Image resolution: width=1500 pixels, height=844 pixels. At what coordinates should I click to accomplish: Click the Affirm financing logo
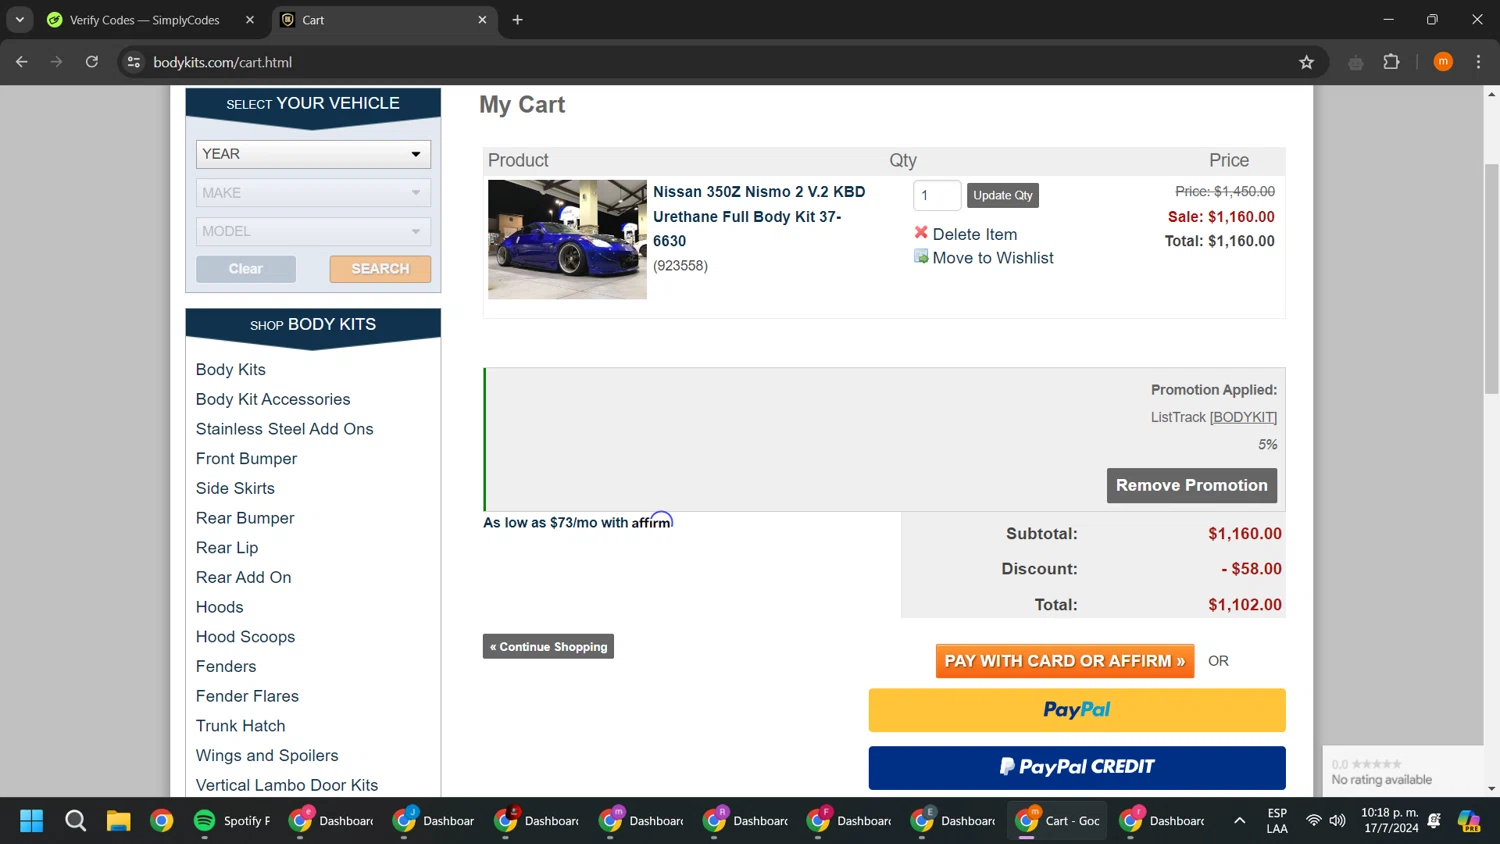[x=652, y=521]
